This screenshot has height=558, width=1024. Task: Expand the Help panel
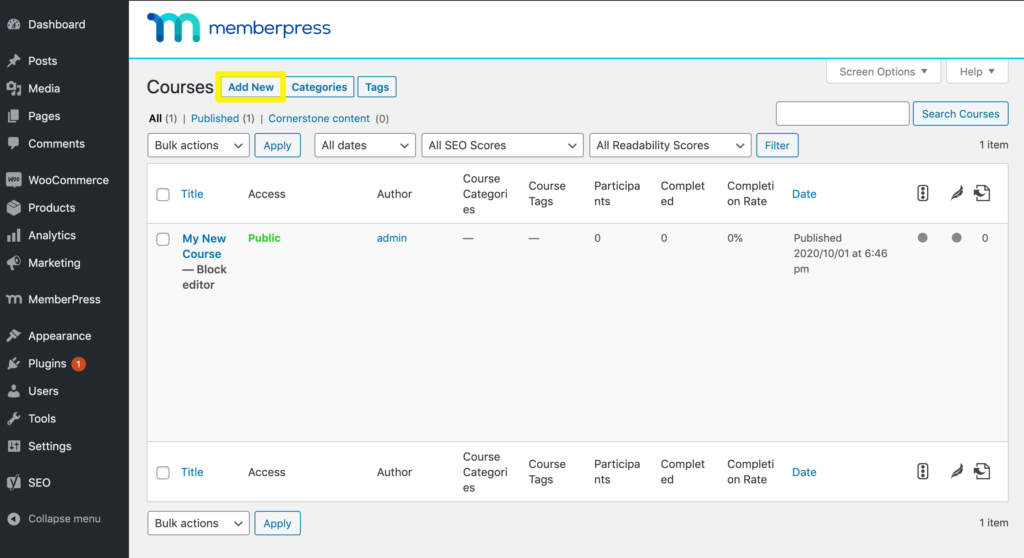point(977,71)
